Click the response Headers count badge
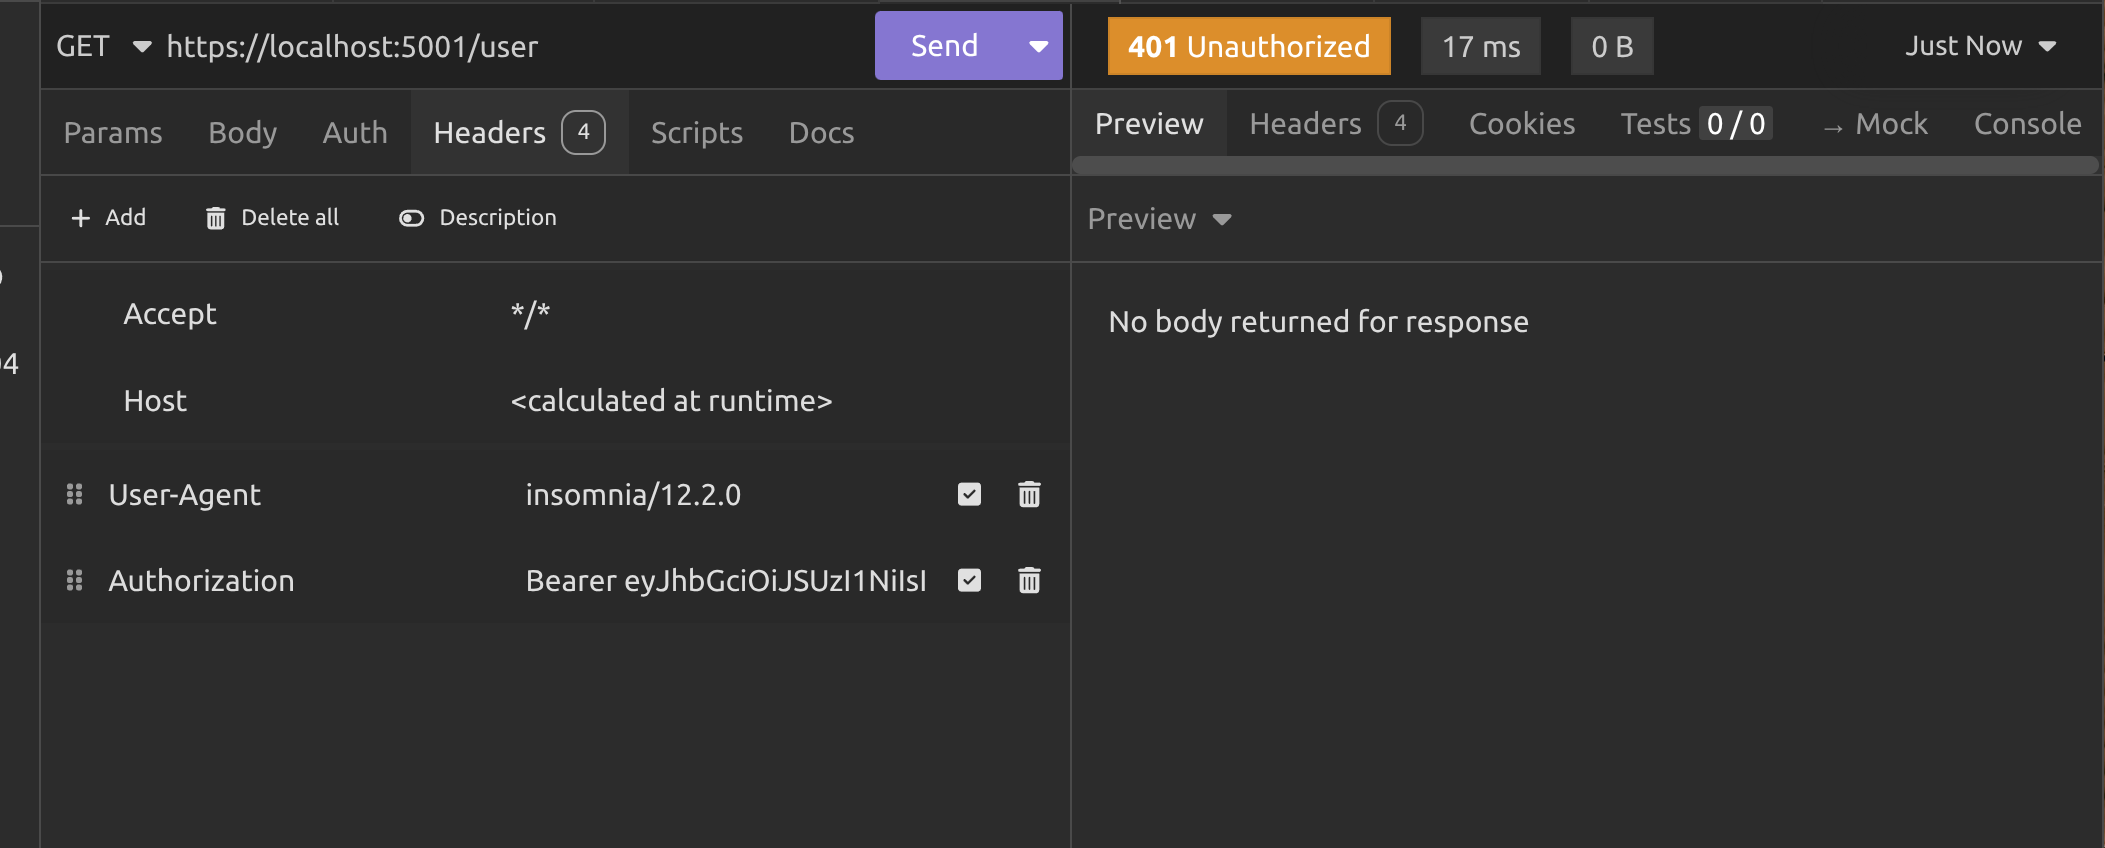This screenshot has width=2105, height=848. [x=1400, y=123]
